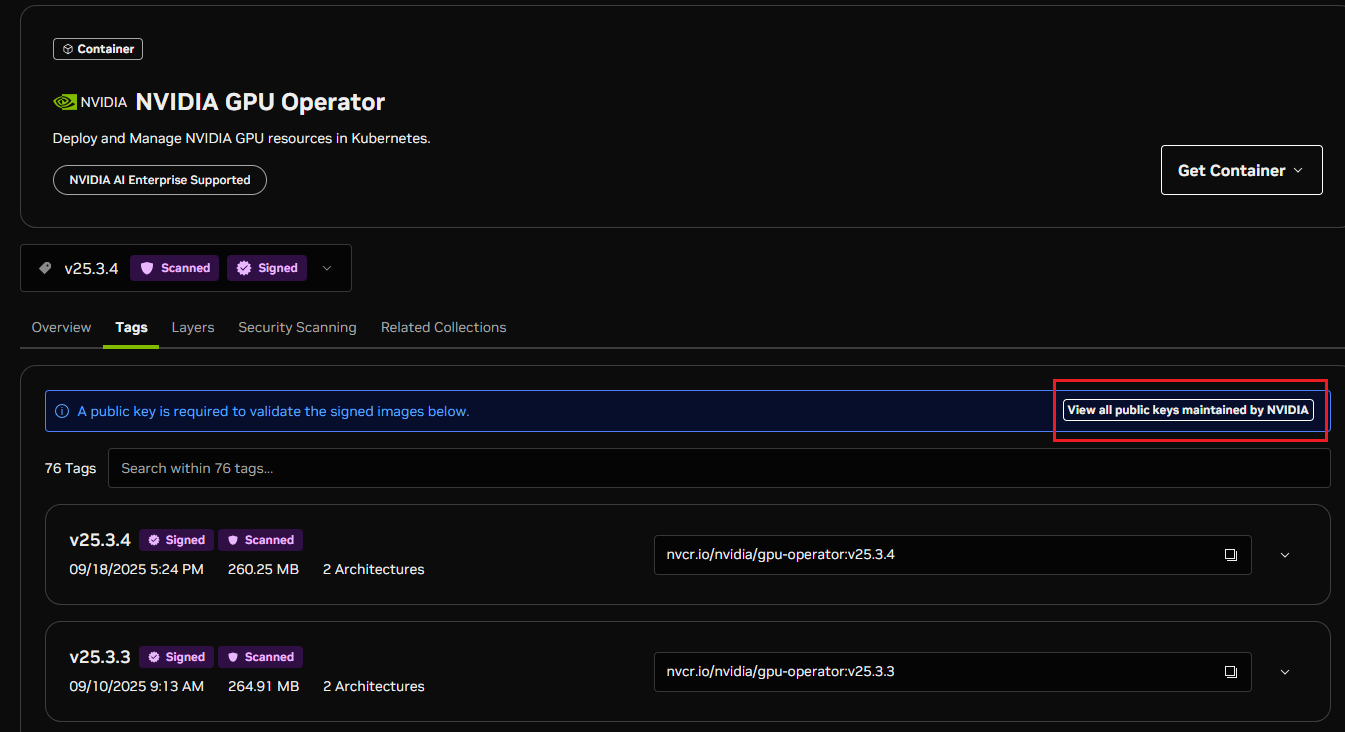The width and height of the screenshot is (1345, 732).
Task: Select the Tags tab
Action: (x=131, y=327)
